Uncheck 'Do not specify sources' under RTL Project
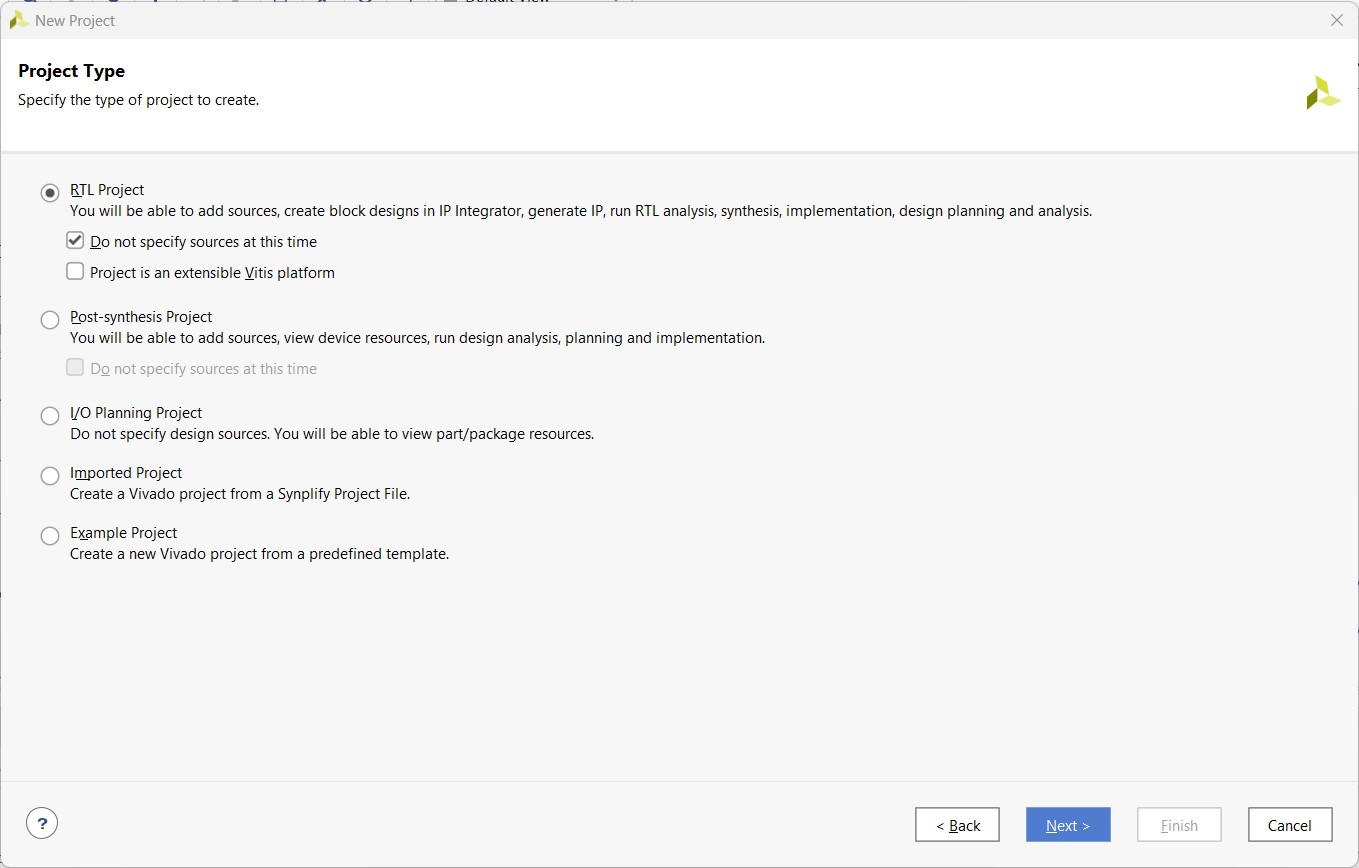 [x=75, y=241]
